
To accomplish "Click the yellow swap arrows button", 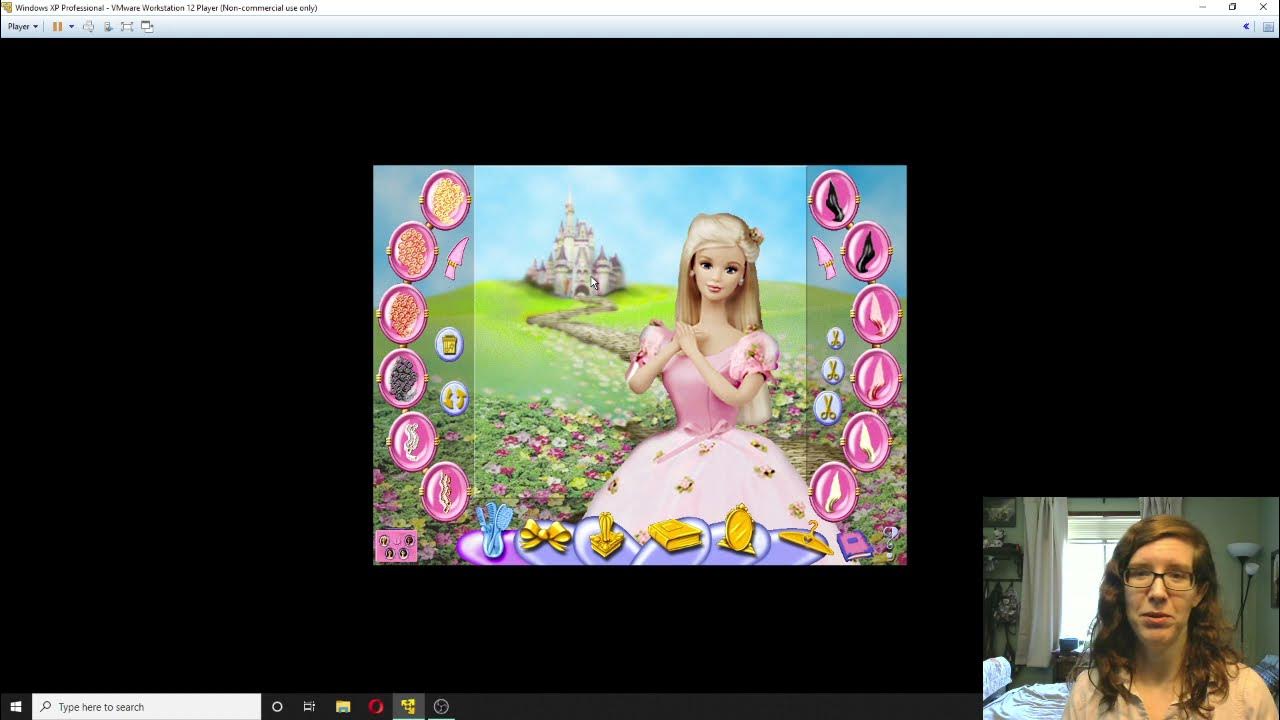I will click(x=454, y=398).
